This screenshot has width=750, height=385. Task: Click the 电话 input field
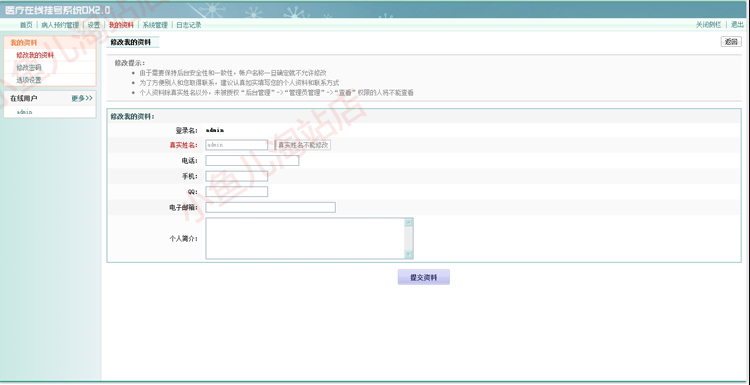pos(252,161)
